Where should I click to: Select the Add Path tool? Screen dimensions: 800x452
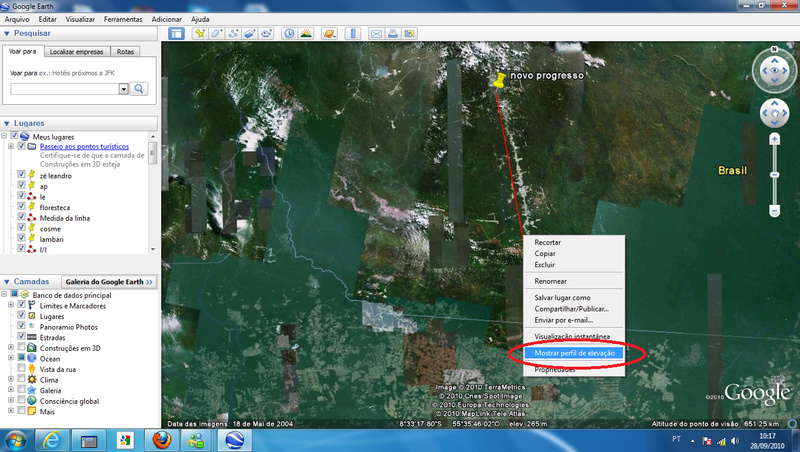[x=233, y=34]
